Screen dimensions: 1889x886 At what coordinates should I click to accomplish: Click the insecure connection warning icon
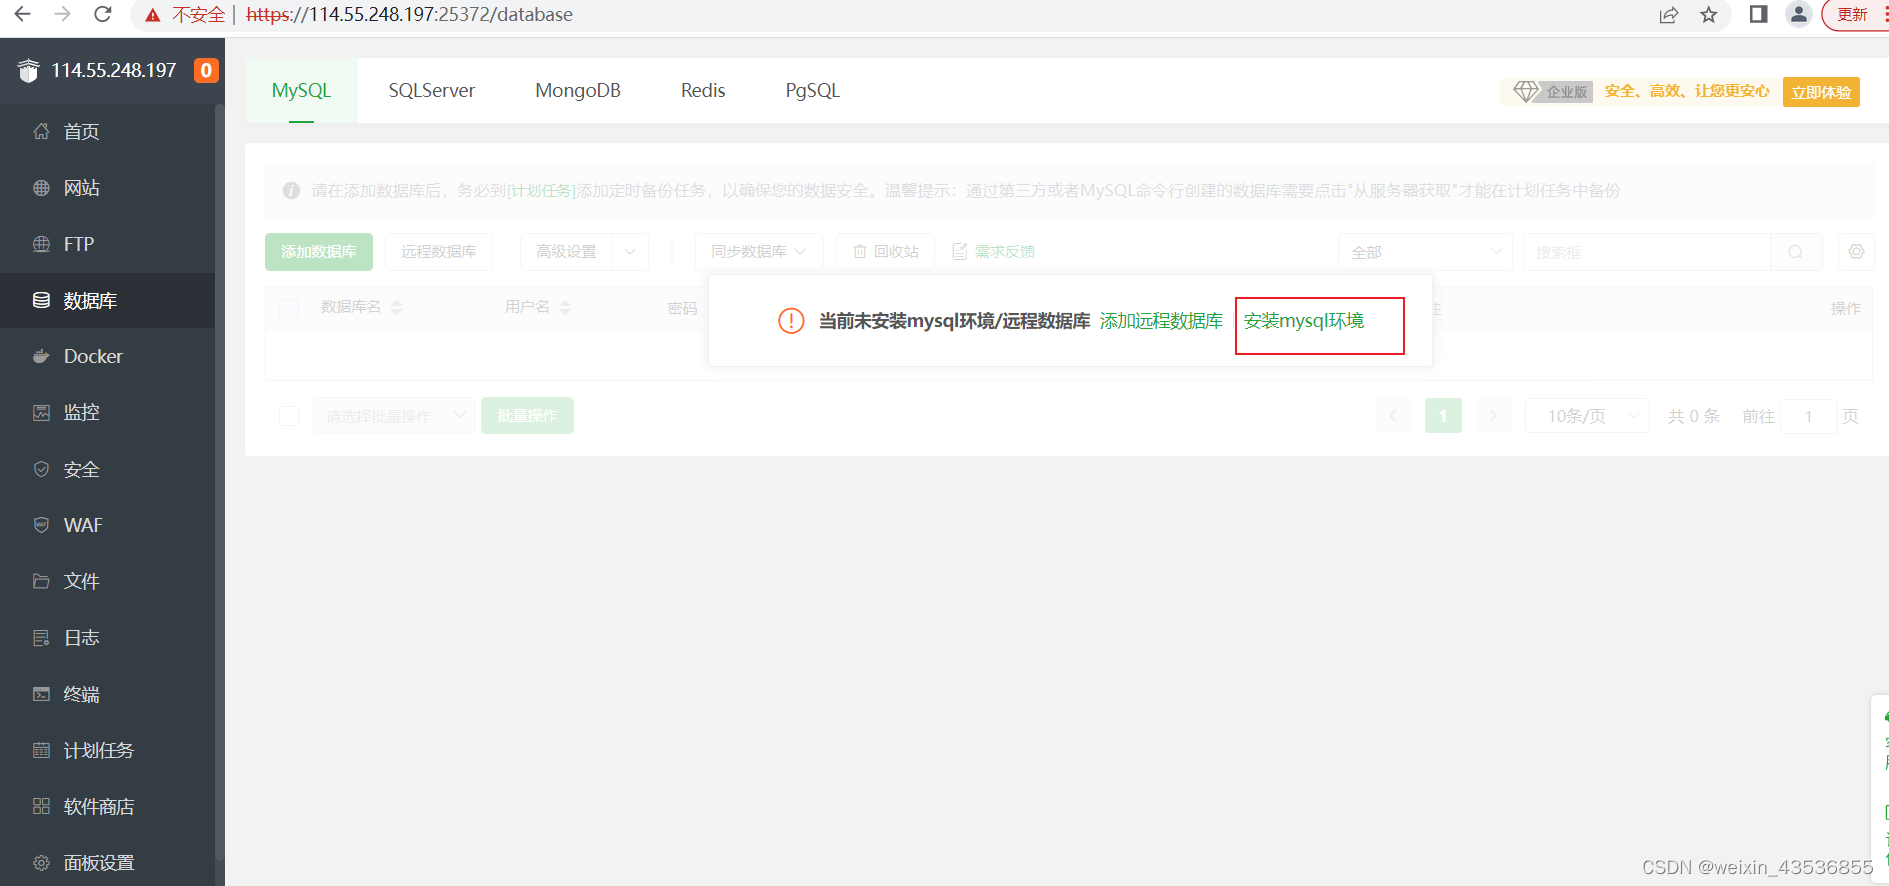(x=153, y=15)
